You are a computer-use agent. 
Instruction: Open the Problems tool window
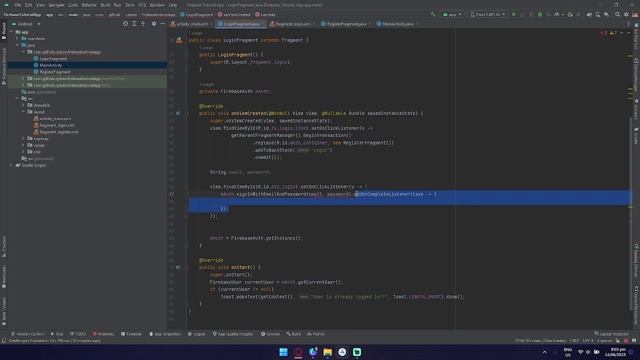[103, 334]
